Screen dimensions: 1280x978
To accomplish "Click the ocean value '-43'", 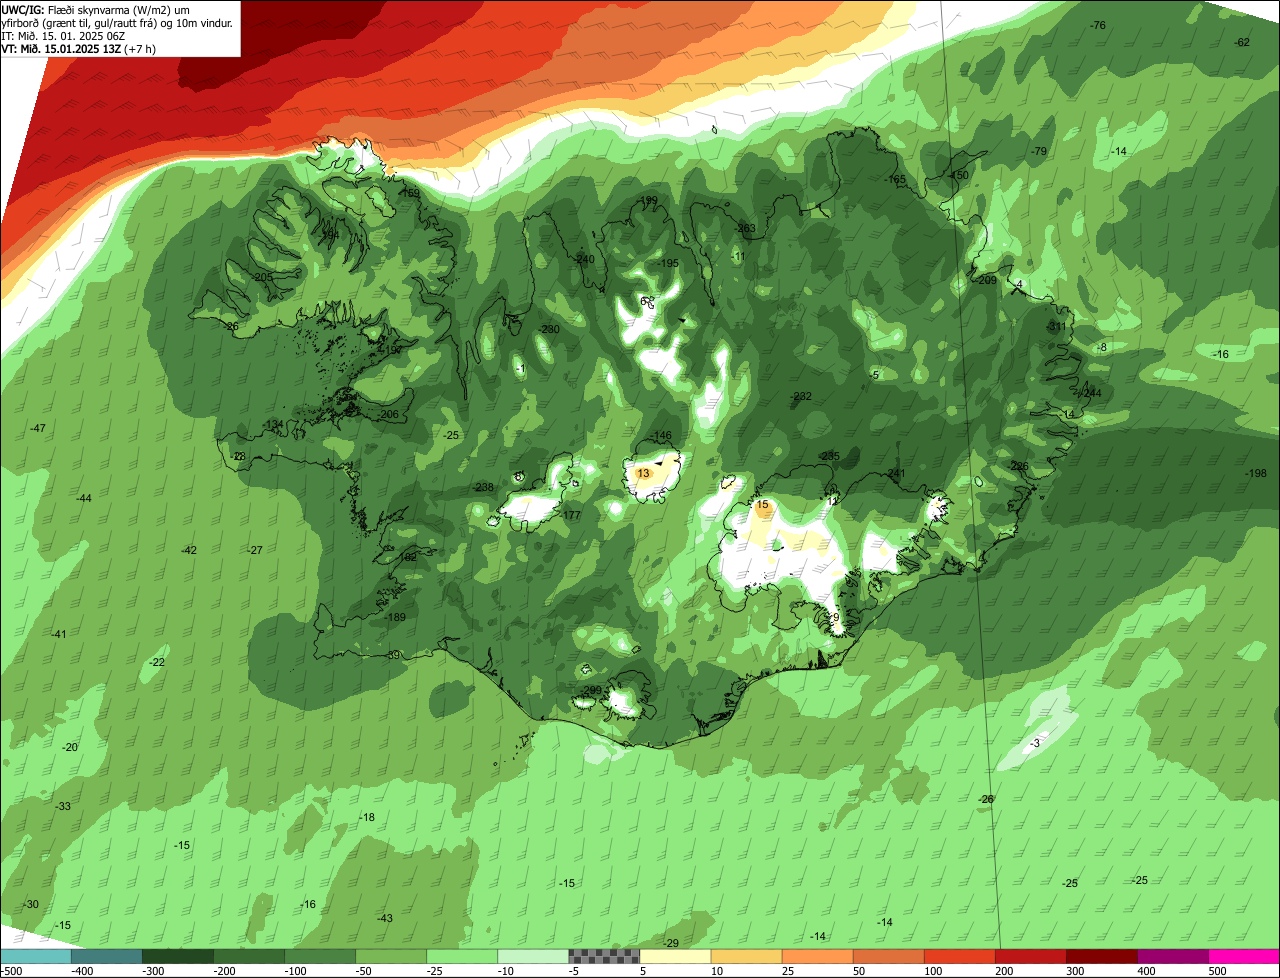I will 385,918.
